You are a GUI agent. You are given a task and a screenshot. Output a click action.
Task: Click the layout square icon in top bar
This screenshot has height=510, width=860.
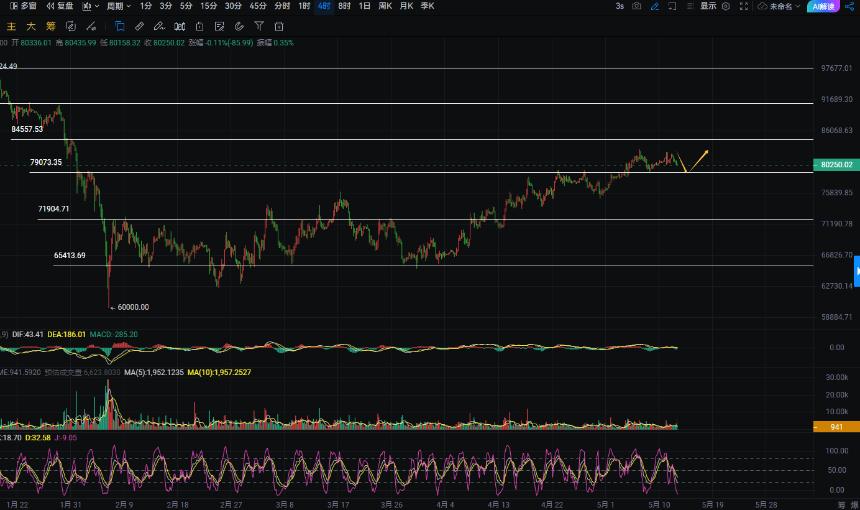tap(672, 6)
